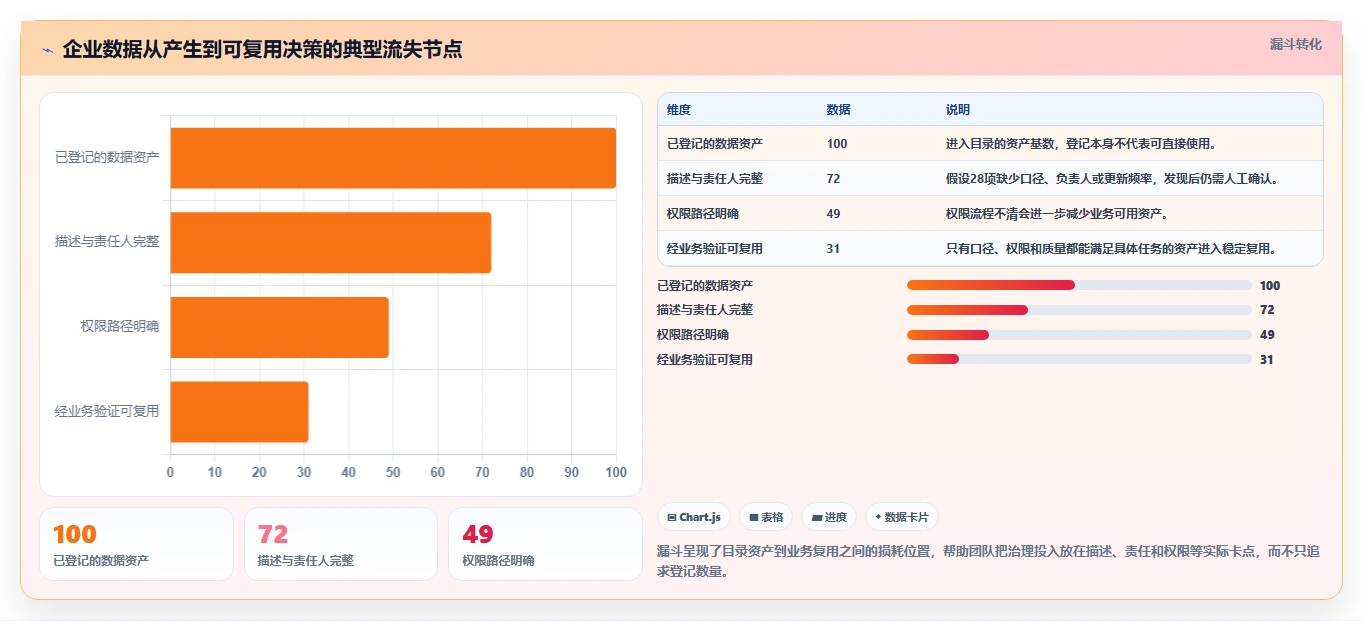Viewport: 1363px width, 621px height.
Task: Click the note starting with 进入目录的资产基数
Action: click(x=1081, y=144)
